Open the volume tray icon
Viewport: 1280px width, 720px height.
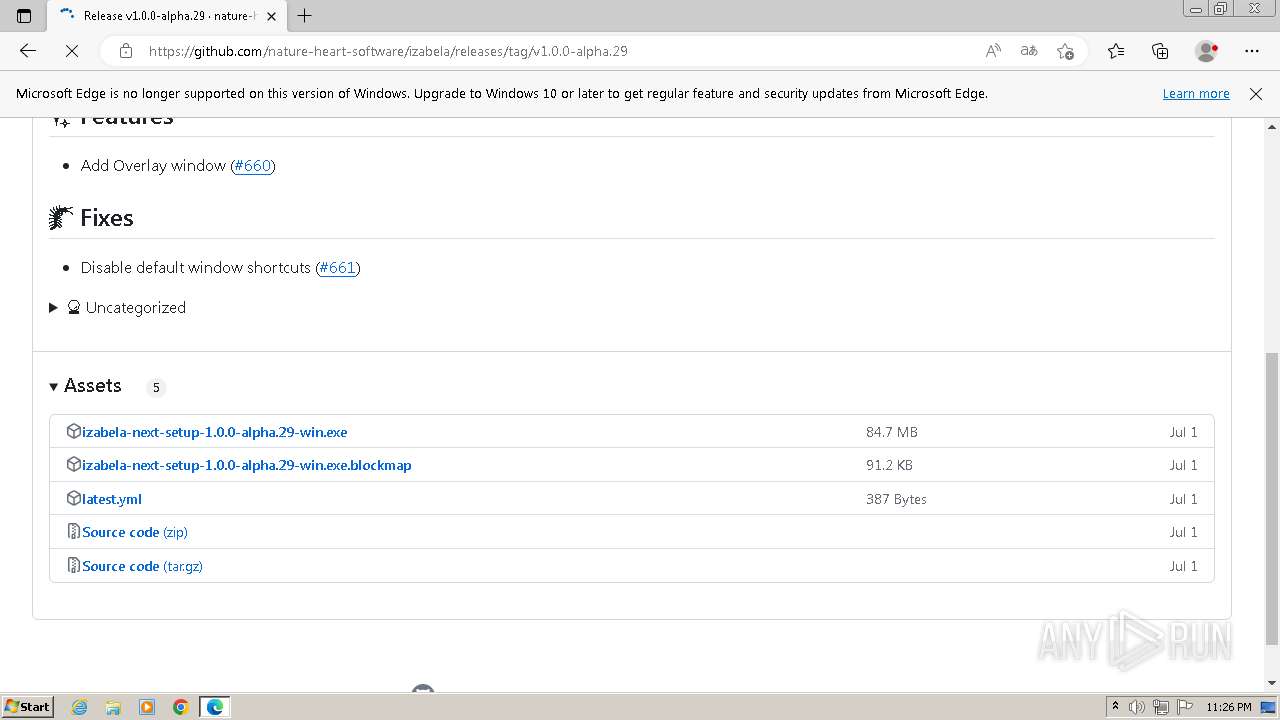point(1137,707)
